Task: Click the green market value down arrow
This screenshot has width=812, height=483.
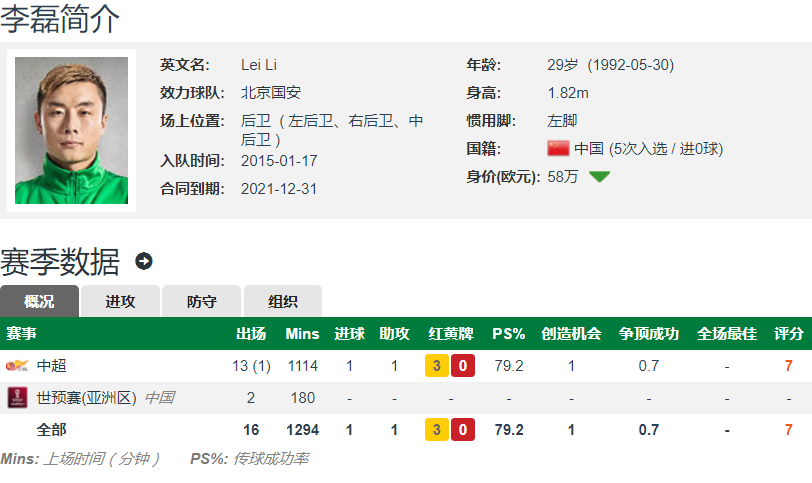Action: 599,177
